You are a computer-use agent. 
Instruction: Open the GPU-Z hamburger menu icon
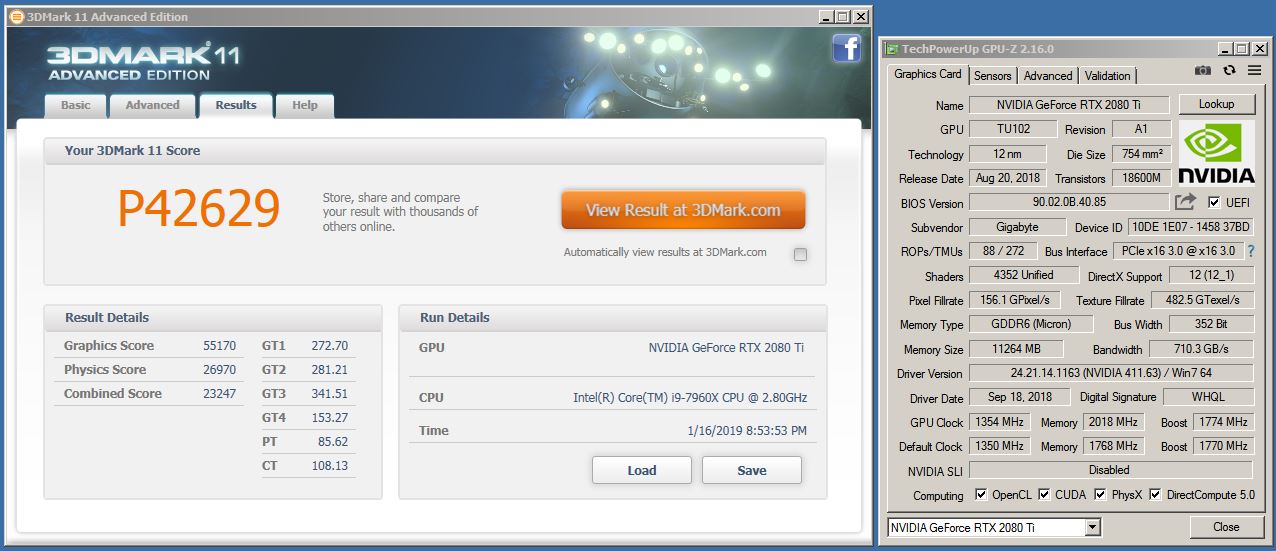(1252, 71)
